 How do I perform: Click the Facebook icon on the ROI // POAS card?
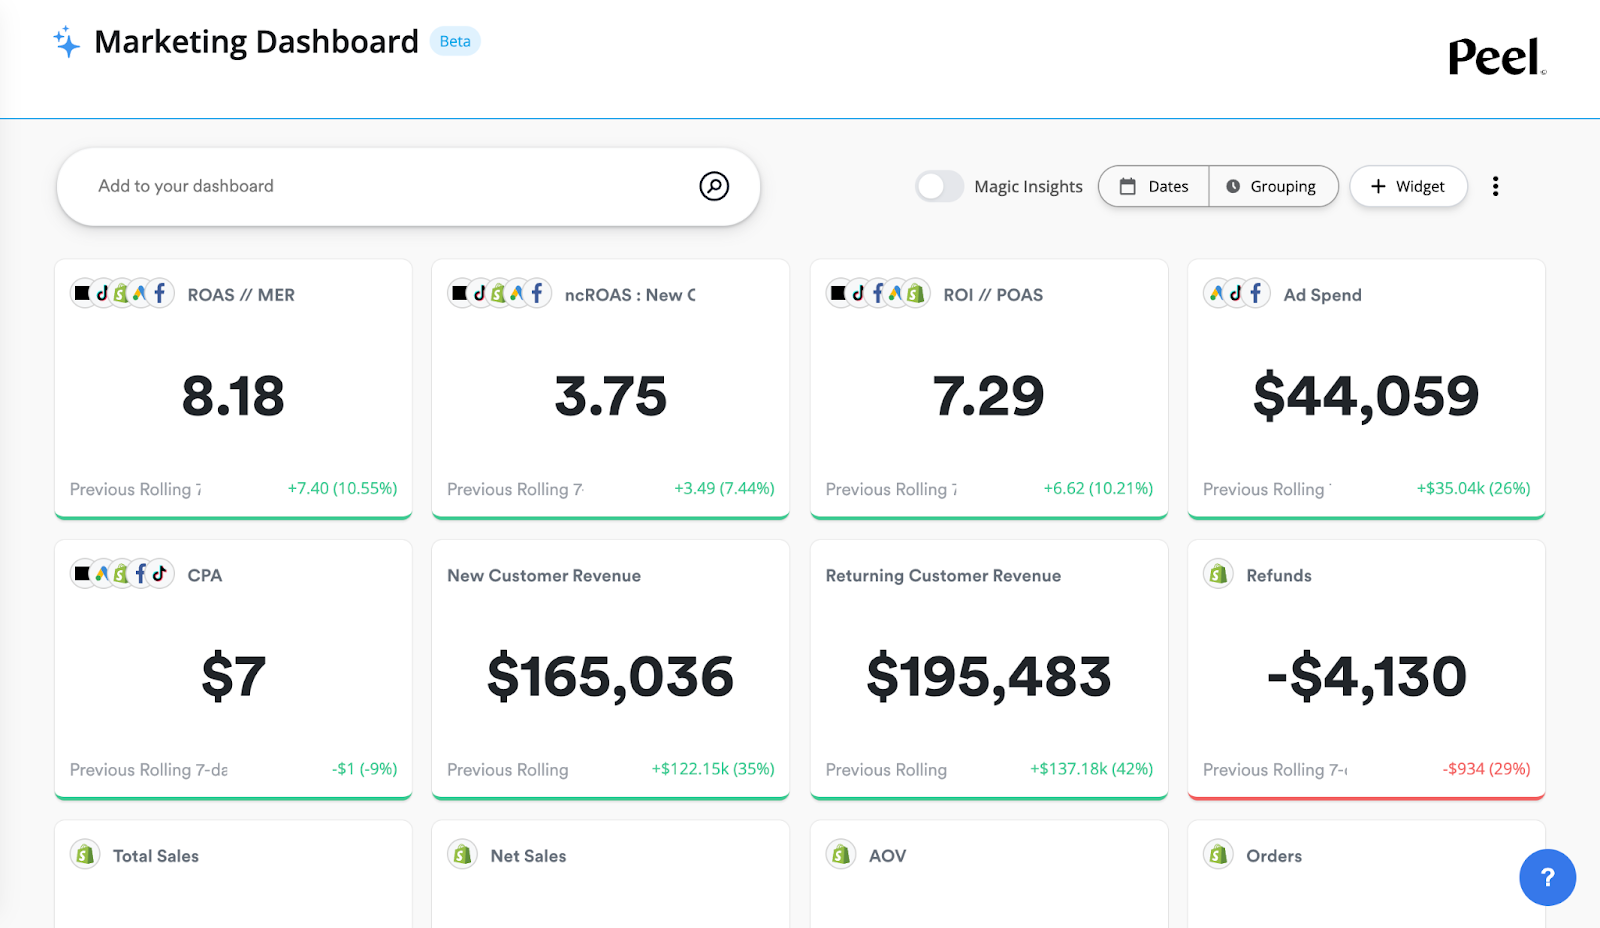point(880,293)
